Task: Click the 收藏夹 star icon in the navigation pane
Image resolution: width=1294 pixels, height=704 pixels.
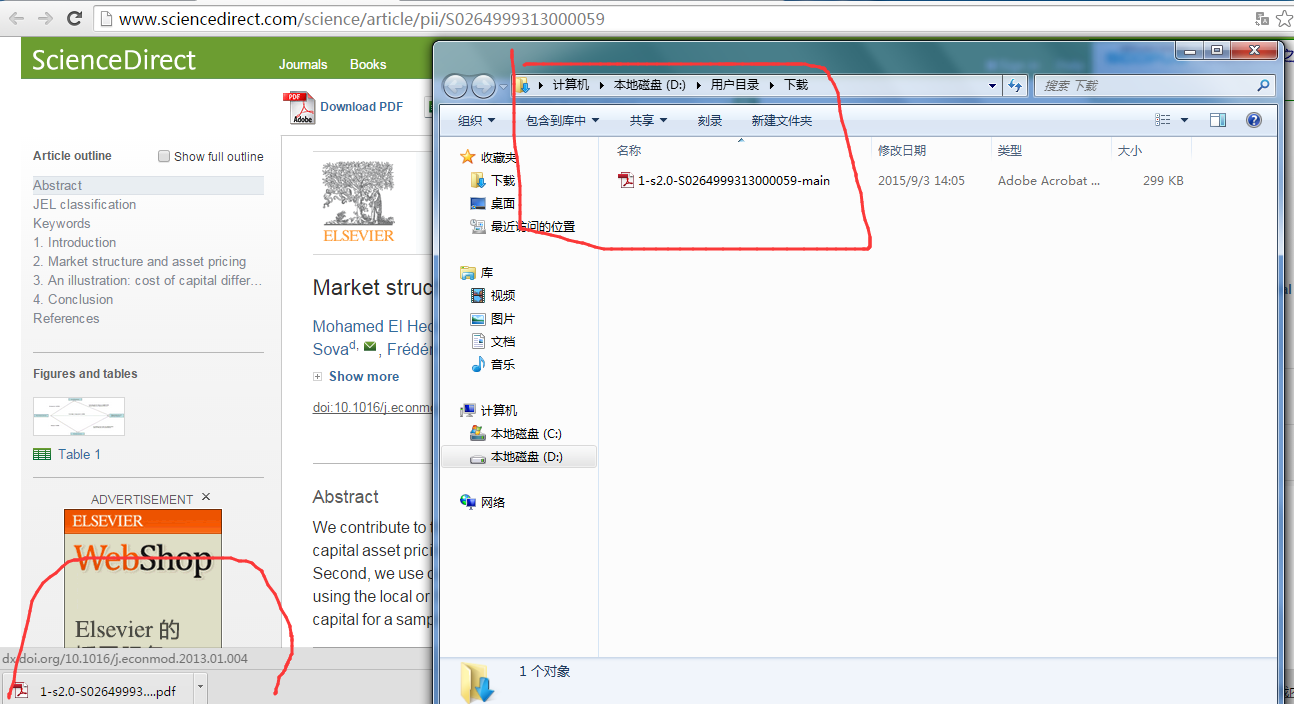Action: [467, 157]
